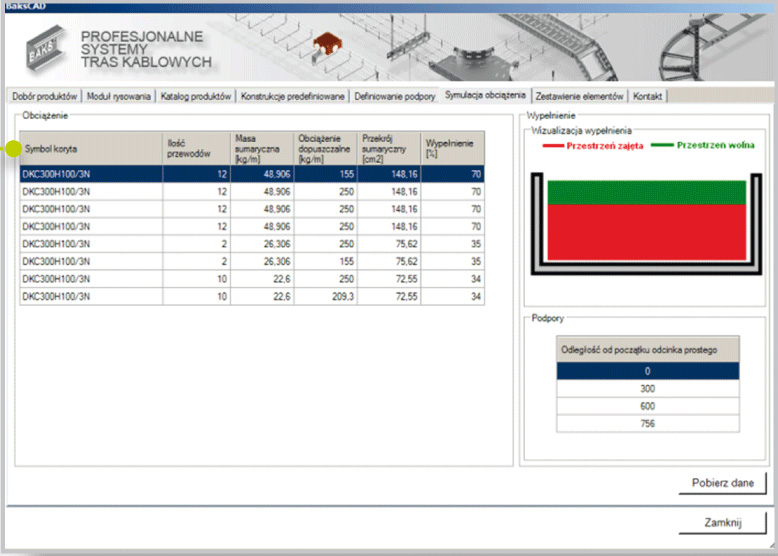
Task: Sort by Symbol koryta column header
Action: coord(90,148)
